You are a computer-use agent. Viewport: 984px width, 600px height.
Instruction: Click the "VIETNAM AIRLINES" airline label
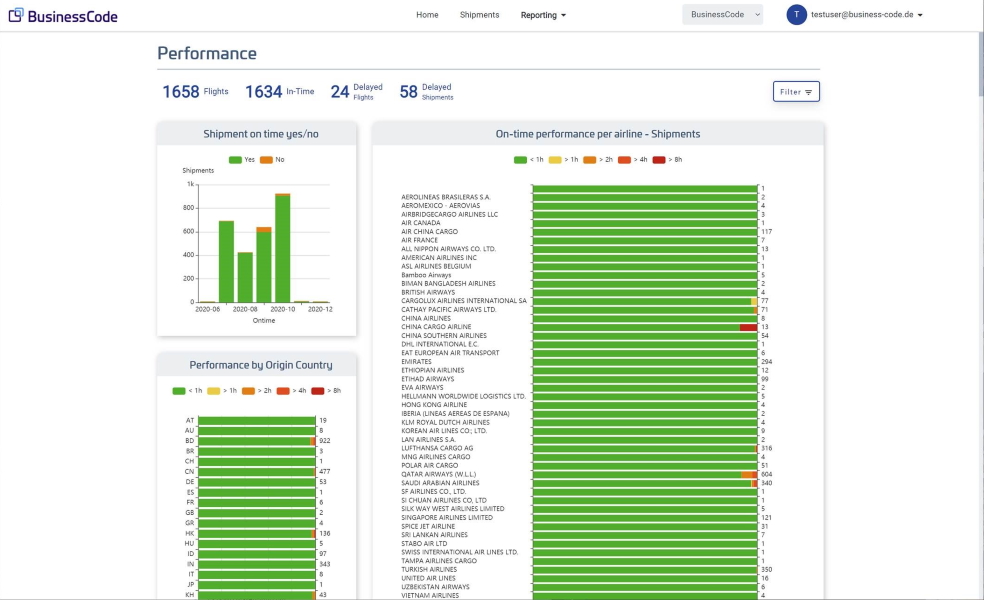(430, 596)
